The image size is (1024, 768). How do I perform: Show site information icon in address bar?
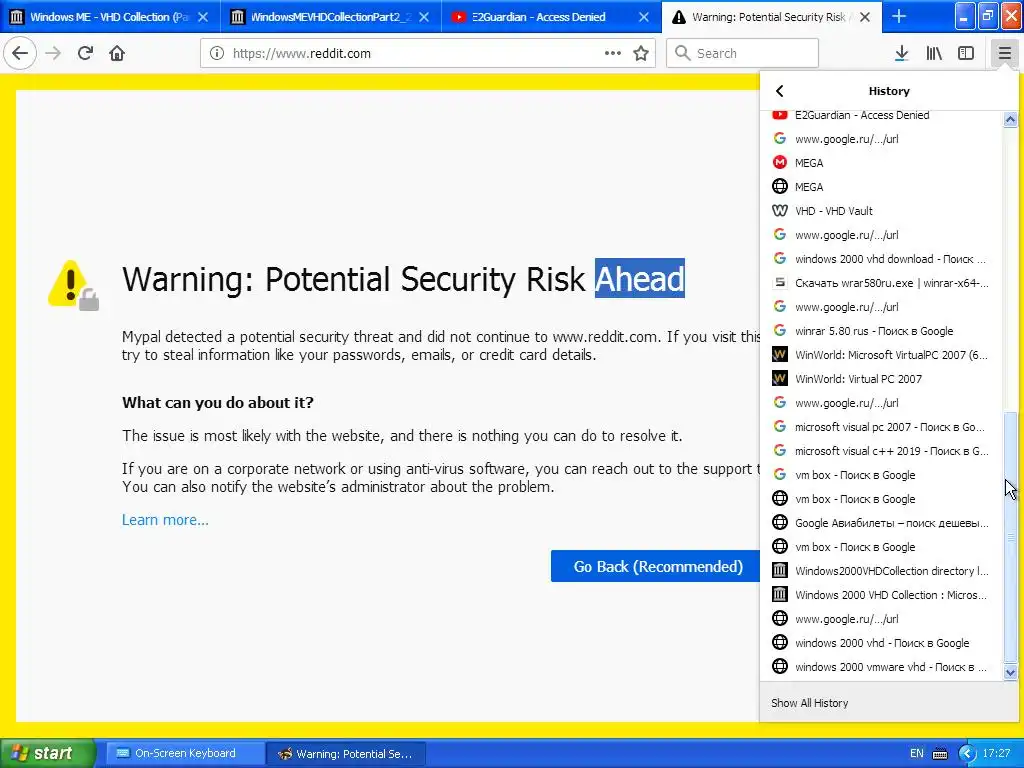[x=217, y=54]
